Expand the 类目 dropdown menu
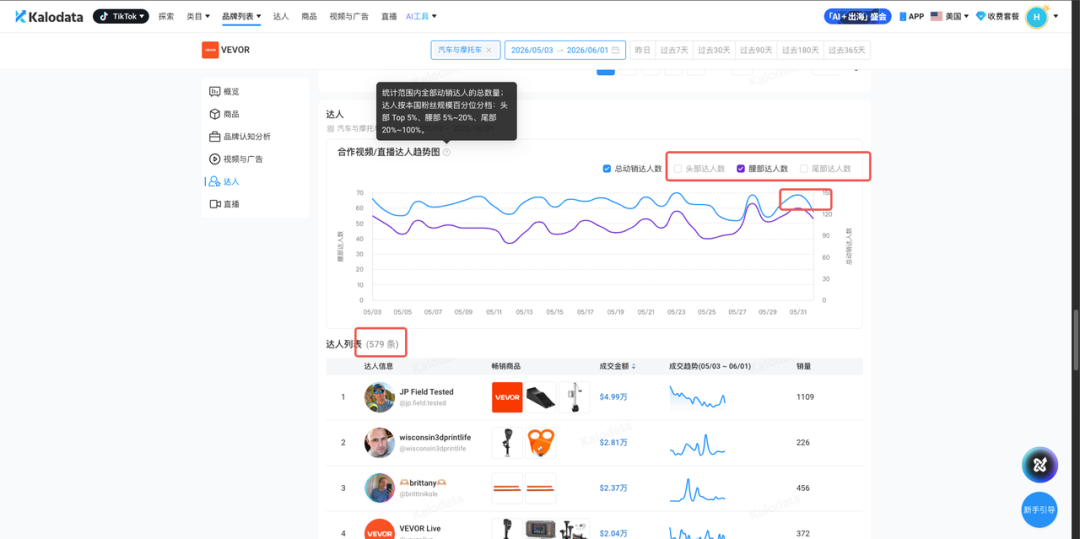The width and height of the screenshot is (1080, 539). click(x=198, y=16)
